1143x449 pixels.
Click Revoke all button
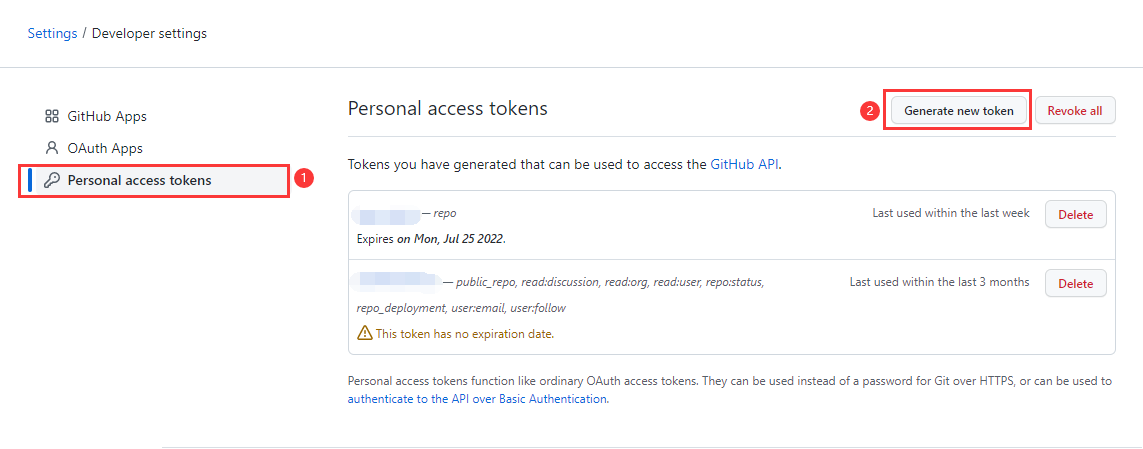(x=1075, y=111)
